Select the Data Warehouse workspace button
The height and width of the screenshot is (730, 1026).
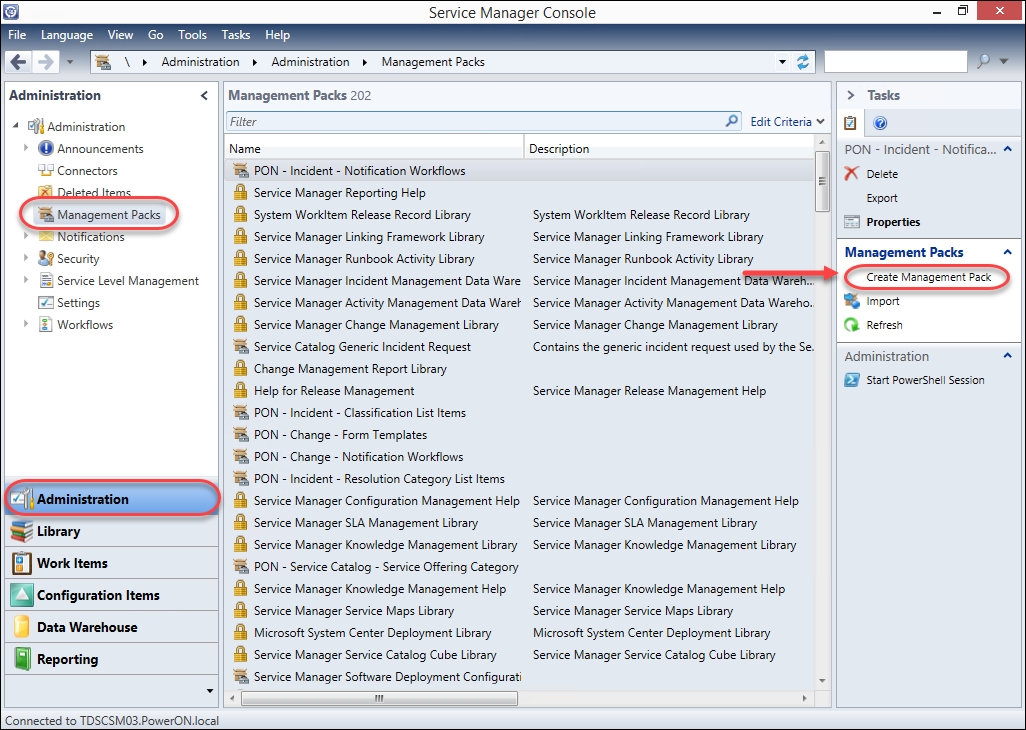click(112, 627)
